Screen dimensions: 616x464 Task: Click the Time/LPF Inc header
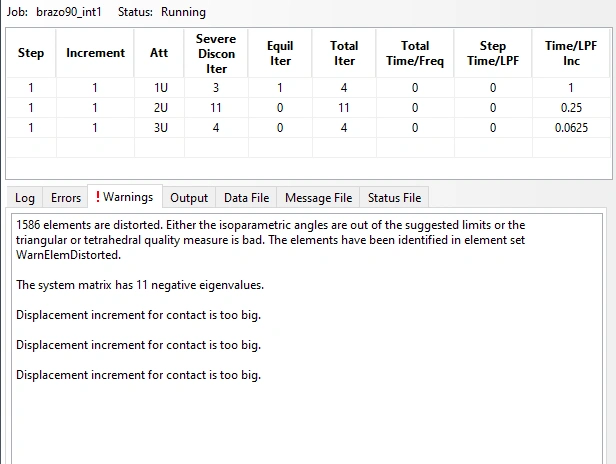[571, 53]
